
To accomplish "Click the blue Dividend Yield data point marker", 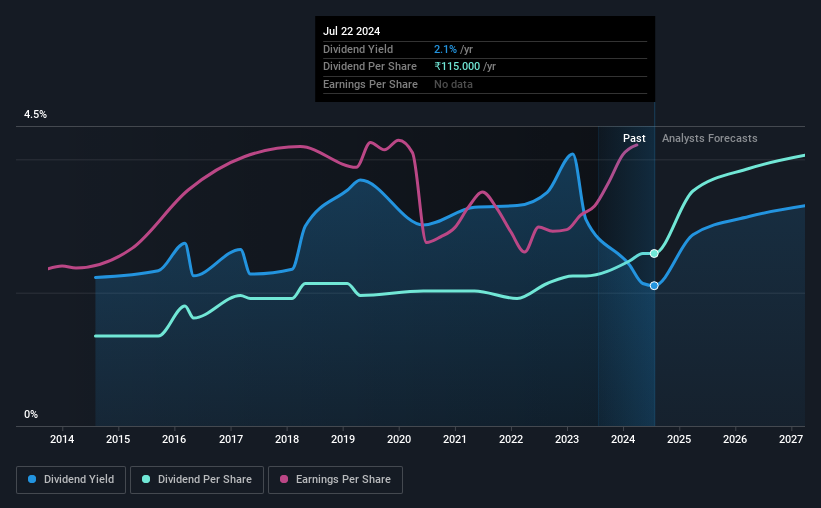I will (654, 285).
